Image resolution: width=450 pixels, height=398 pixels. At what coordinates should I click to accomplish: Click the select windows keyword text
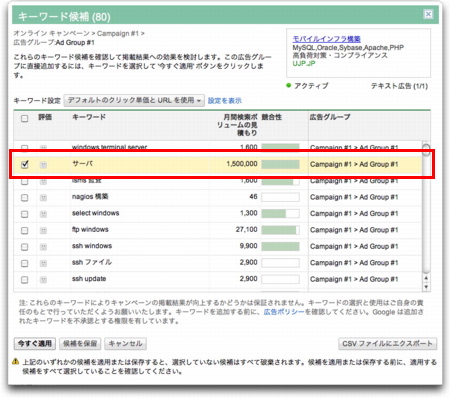(95, 213)
